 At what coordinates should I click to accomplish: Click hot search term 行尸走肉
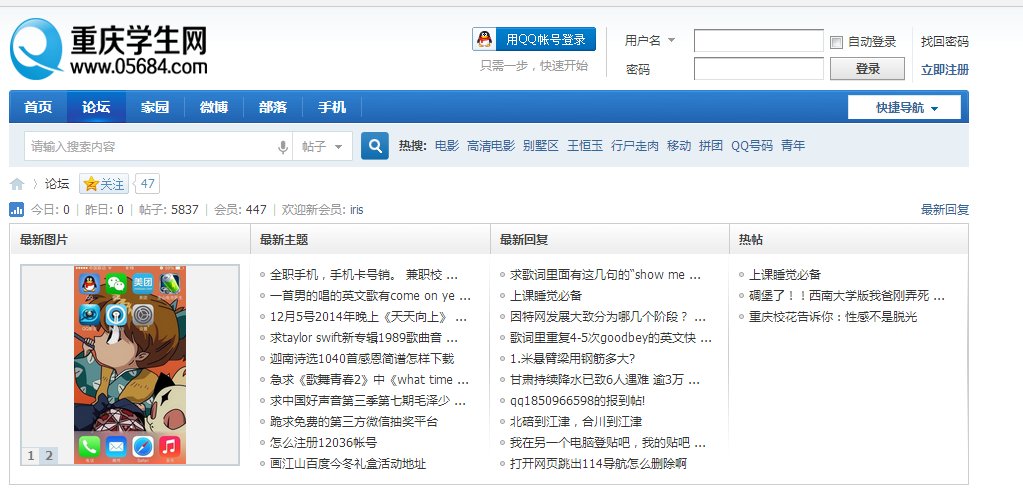pyautogui.click(x=635, y=145)
